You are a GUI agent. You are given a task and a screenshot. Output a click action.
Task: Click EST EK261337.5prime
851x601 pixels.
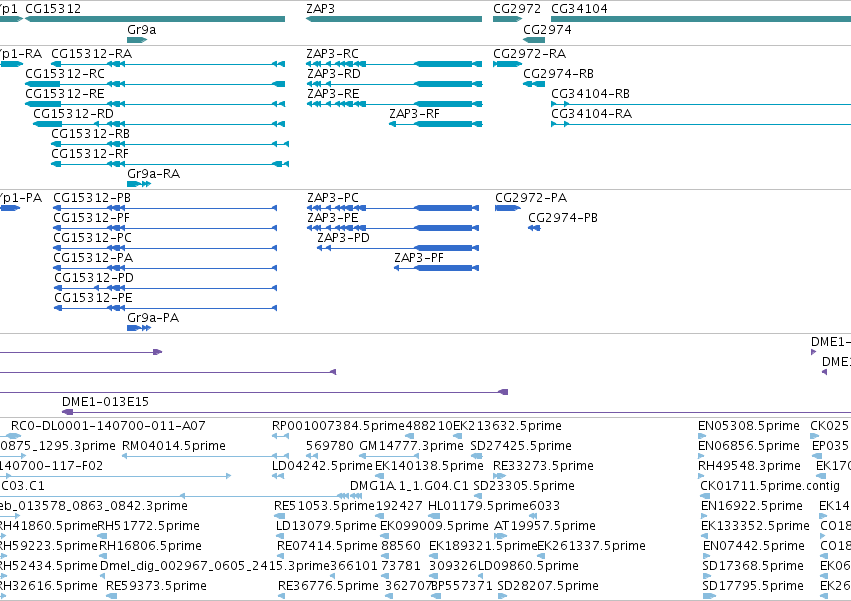click(x=592, y=546)
